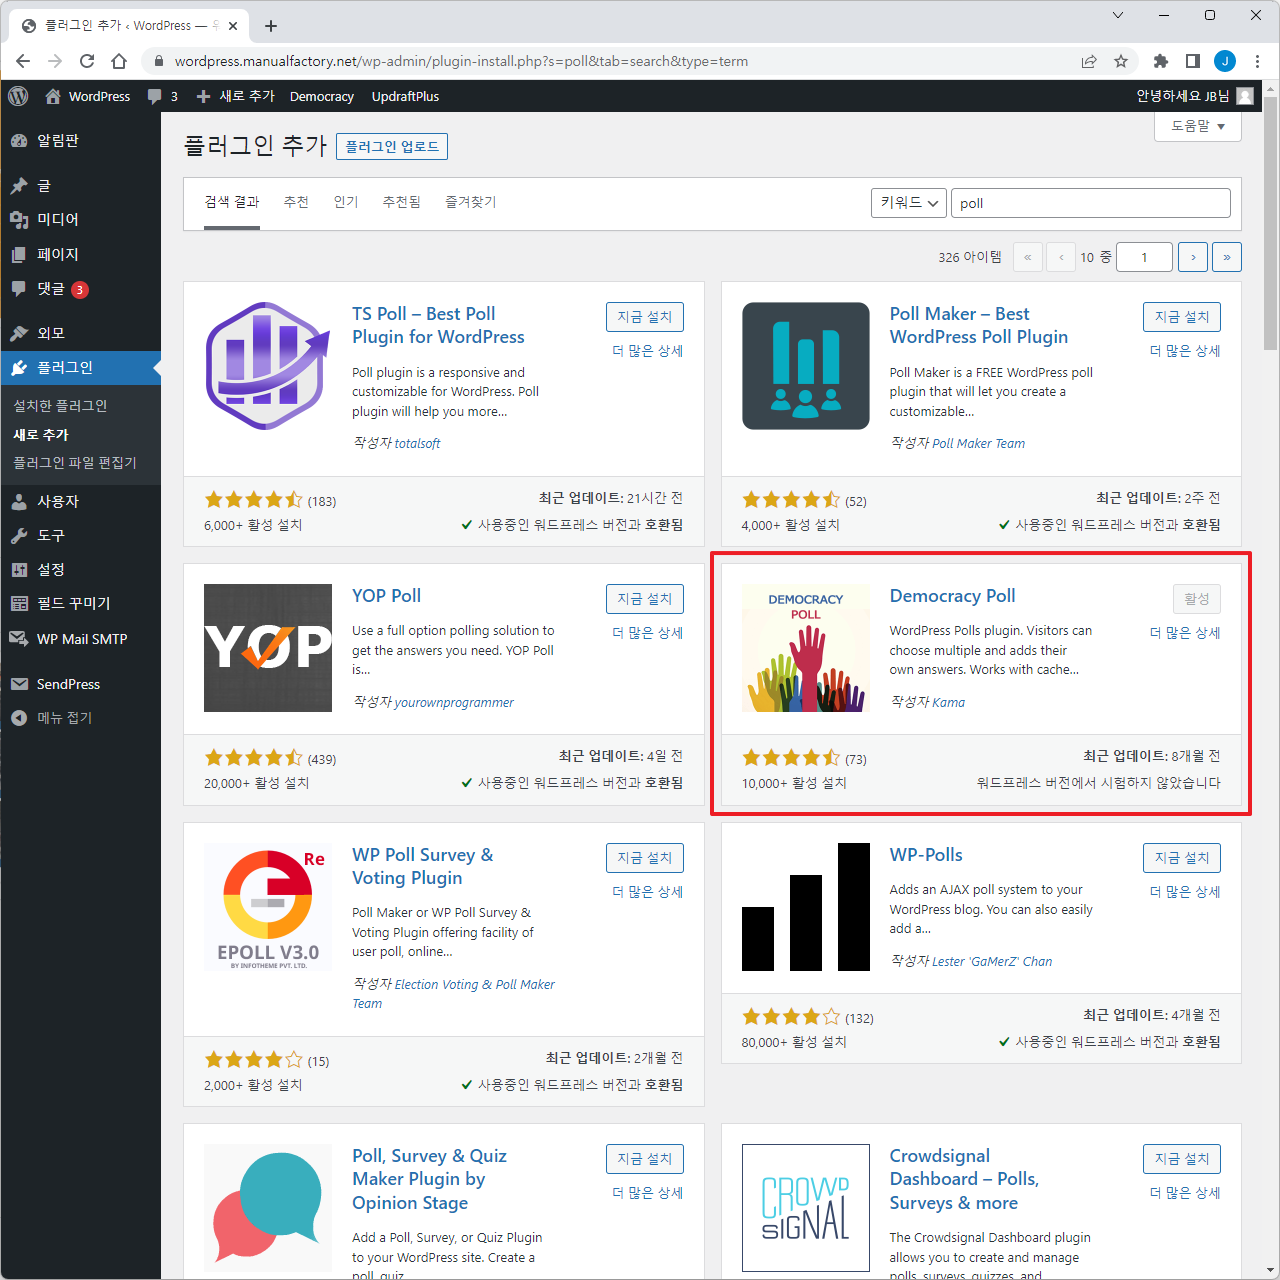The width and height of the screenshot is (1280, 1280).
Task: Open 외모 appearance menu in sidebar
Action: point(80,333)
